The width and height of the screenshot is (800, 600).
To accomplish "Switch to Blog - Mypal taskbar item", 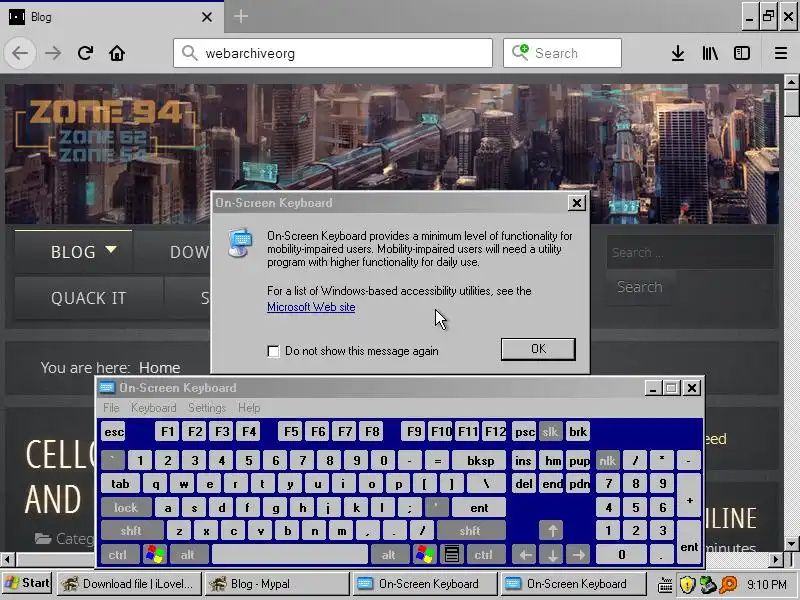I will coord(277,583).
